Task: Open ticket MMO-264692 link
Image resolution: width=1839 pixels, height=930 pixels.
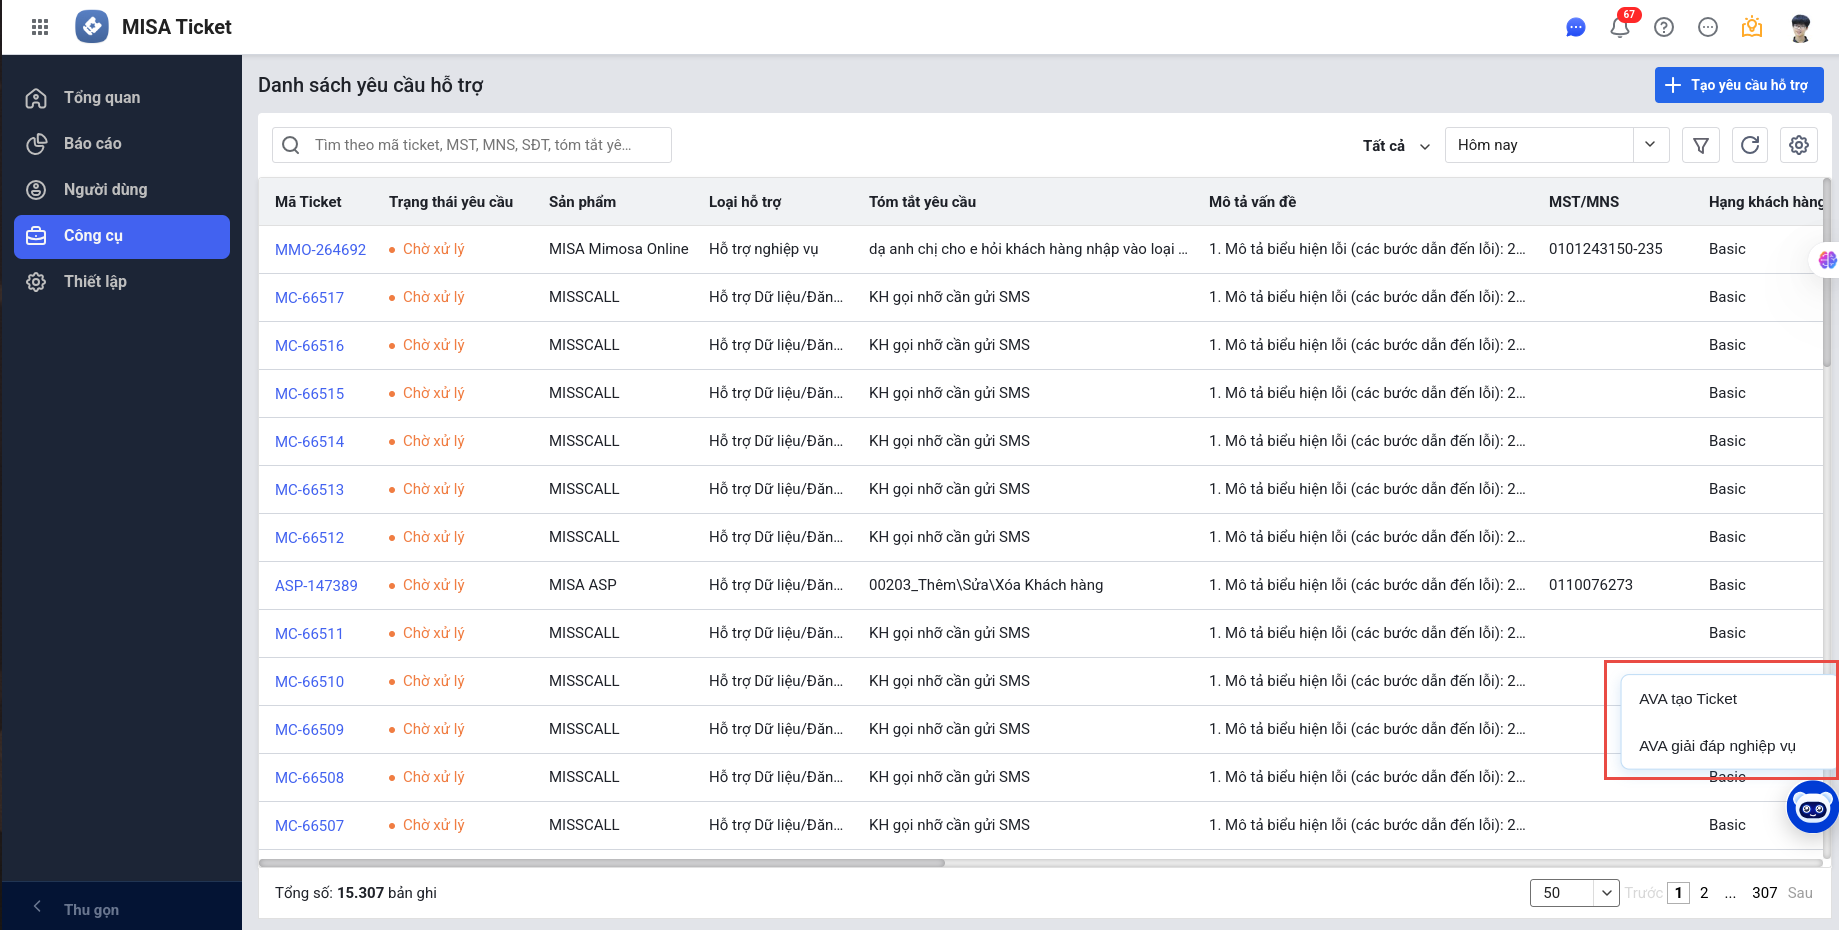Action: click(x=320, y=250)
